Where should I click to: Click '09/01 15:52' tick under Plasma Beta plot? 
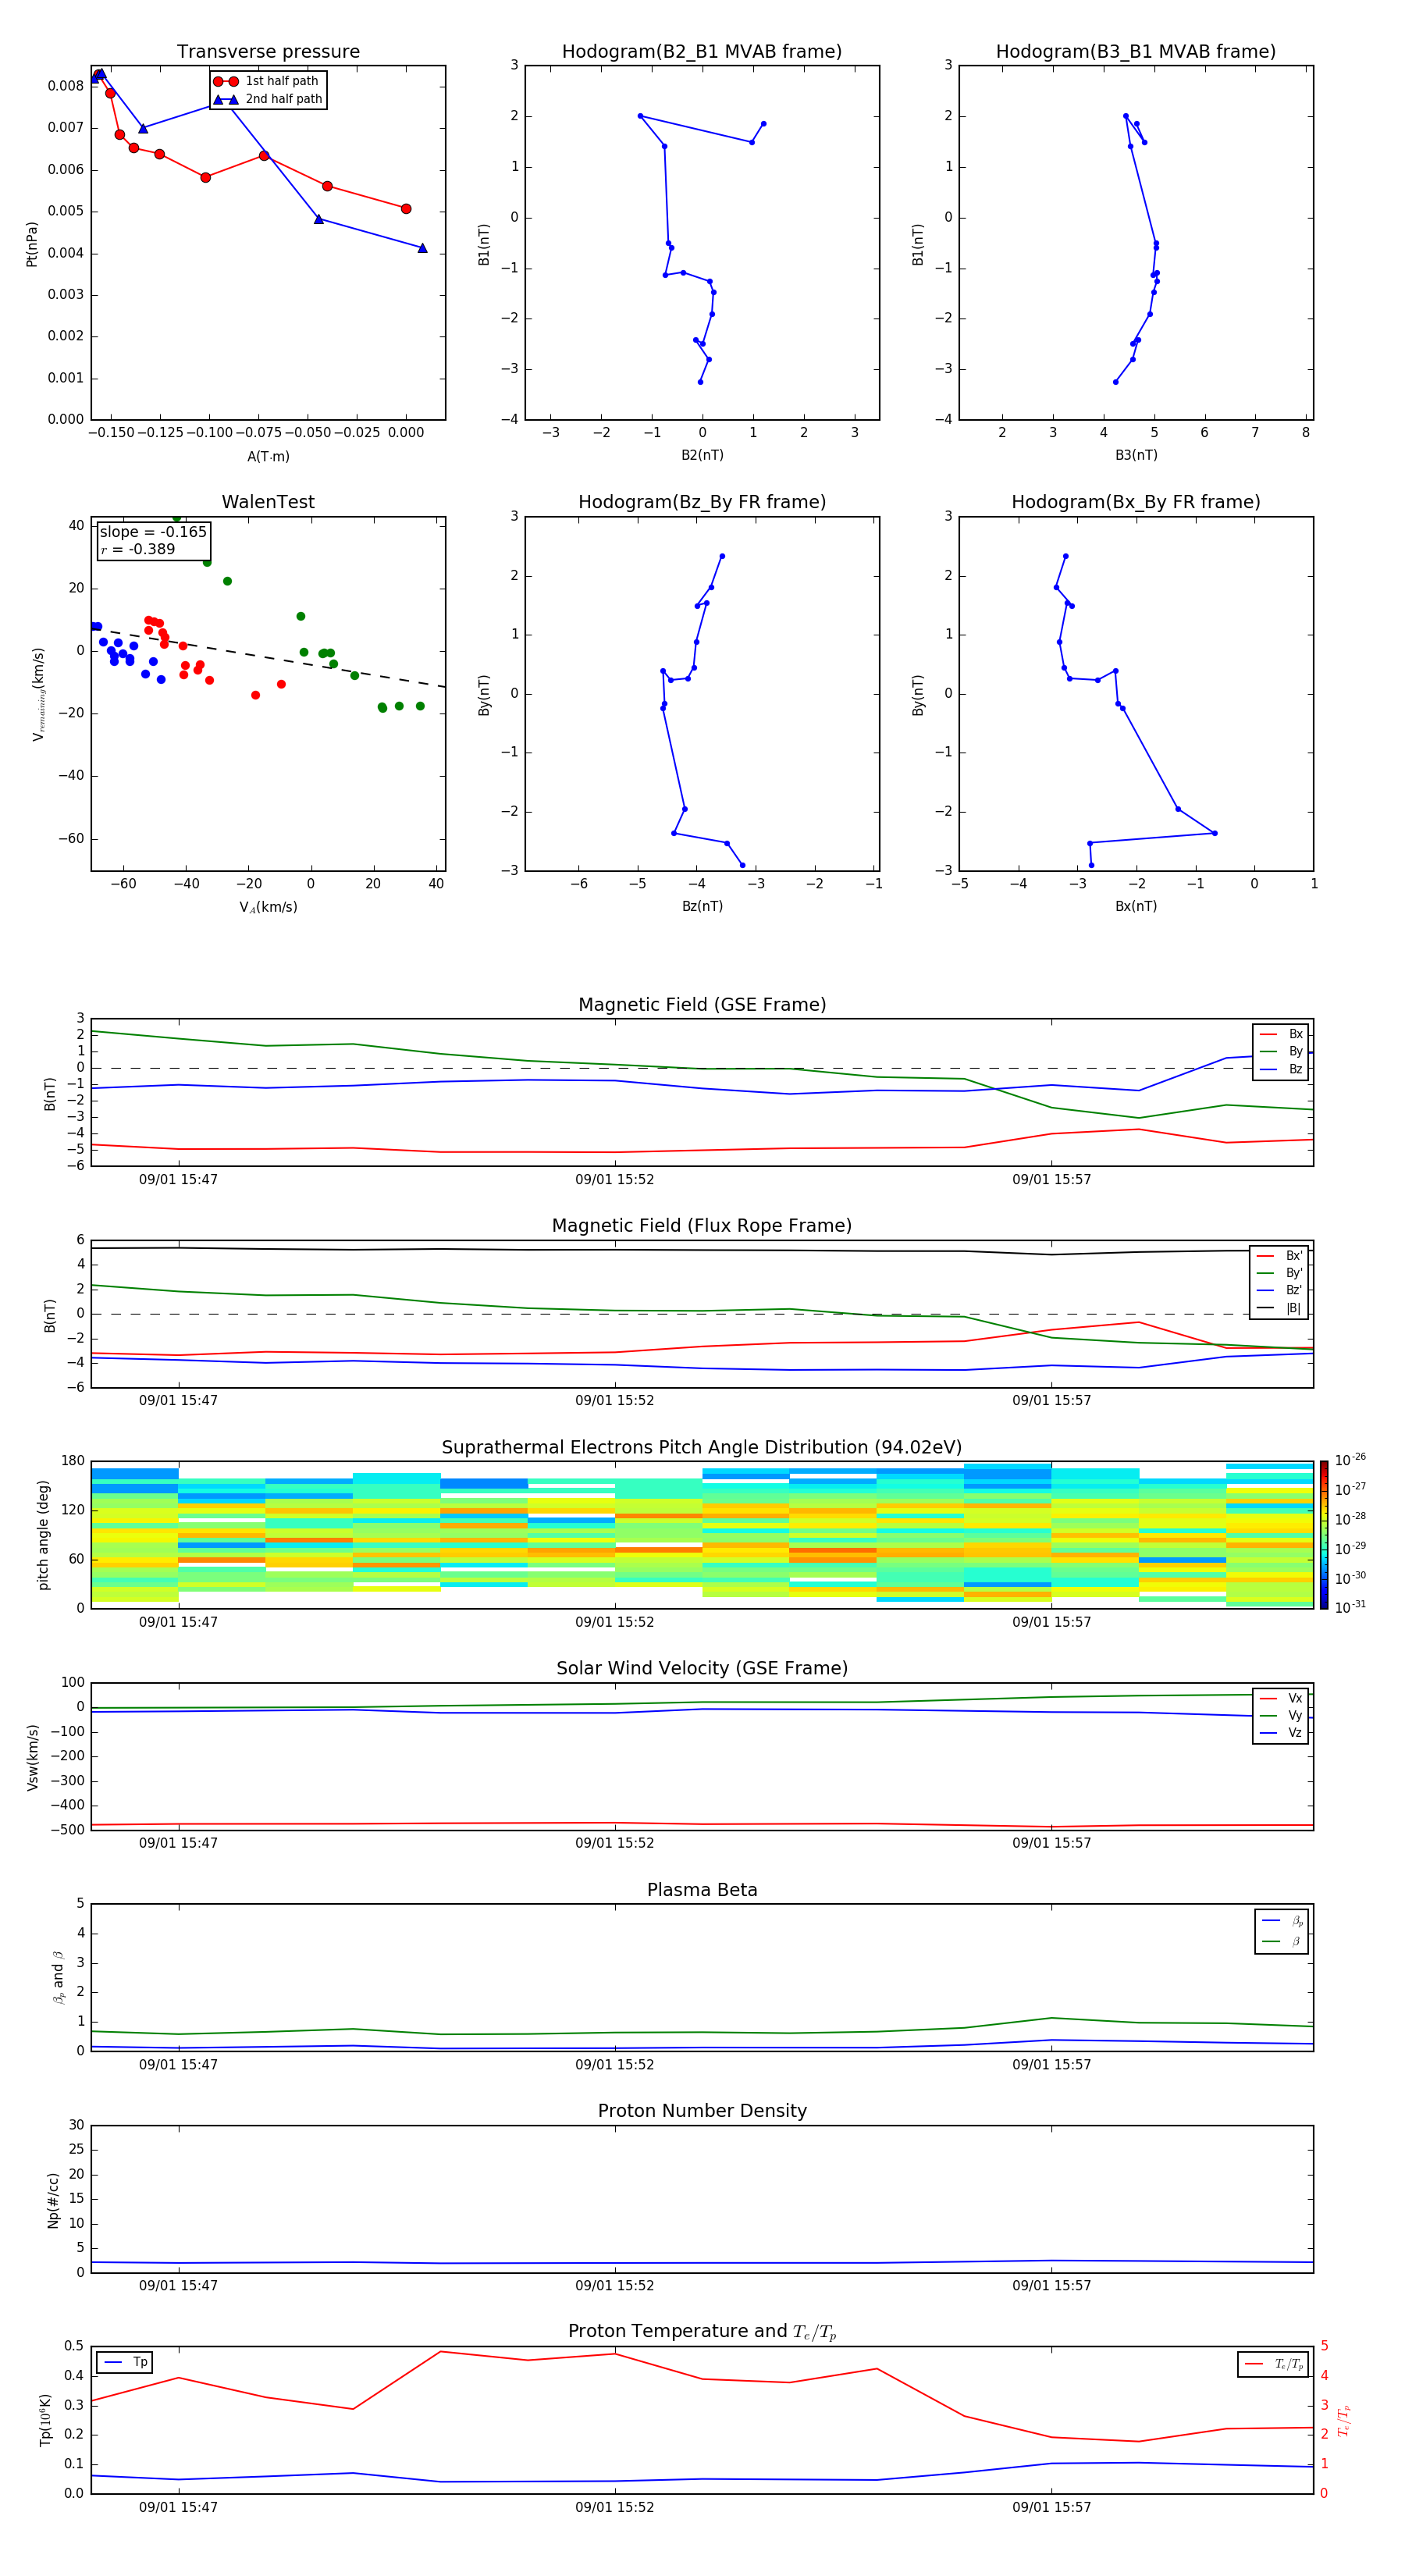614,2065
